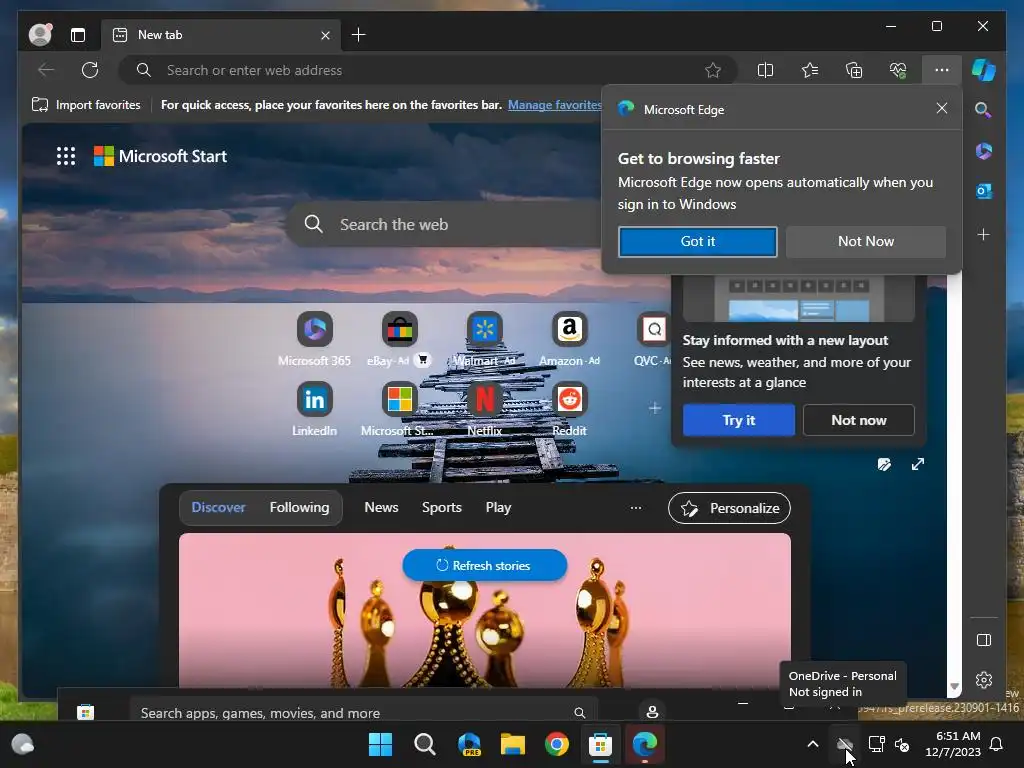Click the back navigation arrow
This screenshot has width=1024, height=768.
(46, 70)
